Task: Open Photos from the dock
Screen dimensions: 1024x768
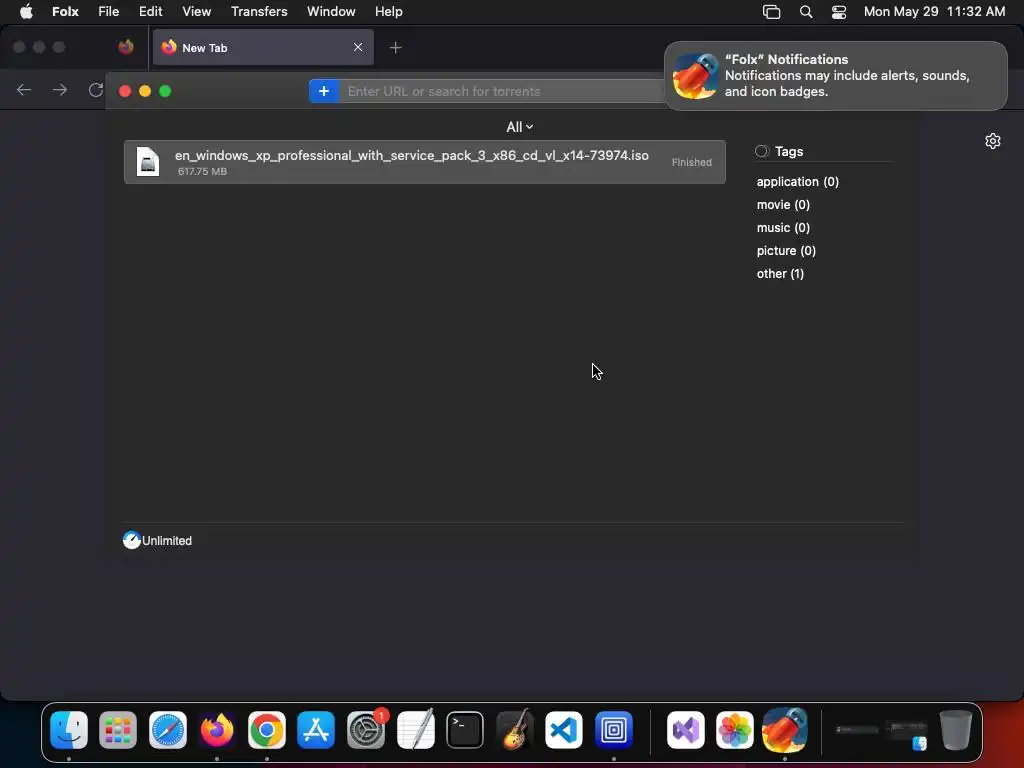Action: (x=735, y=729)
